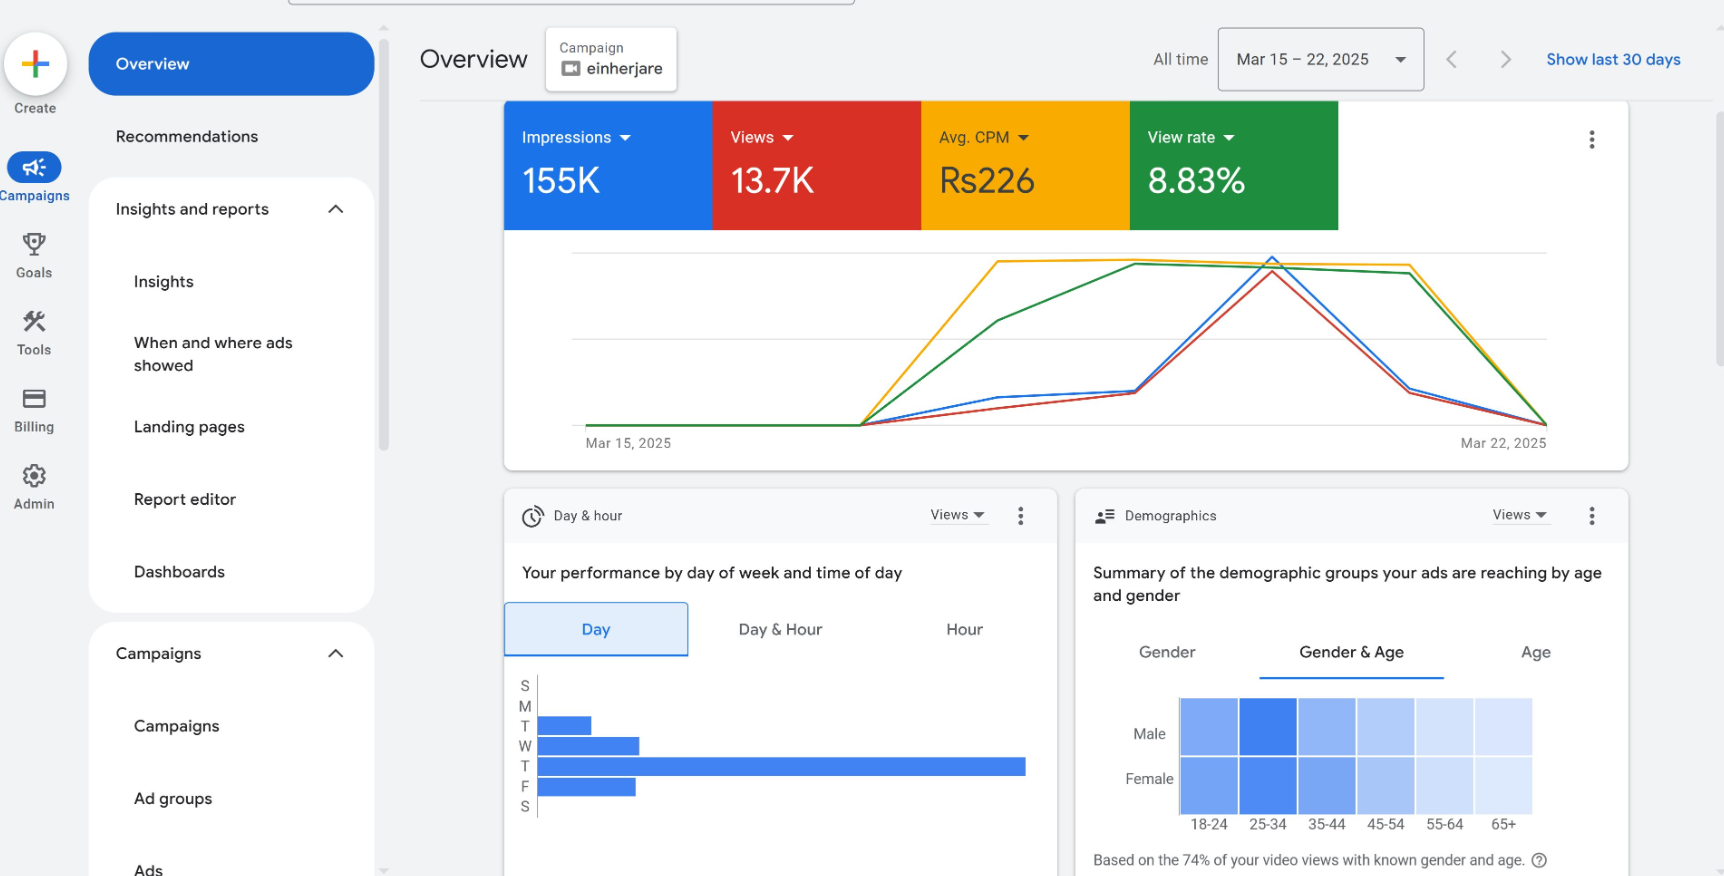Open Recommendations in the sidebar

click(187, 136)
